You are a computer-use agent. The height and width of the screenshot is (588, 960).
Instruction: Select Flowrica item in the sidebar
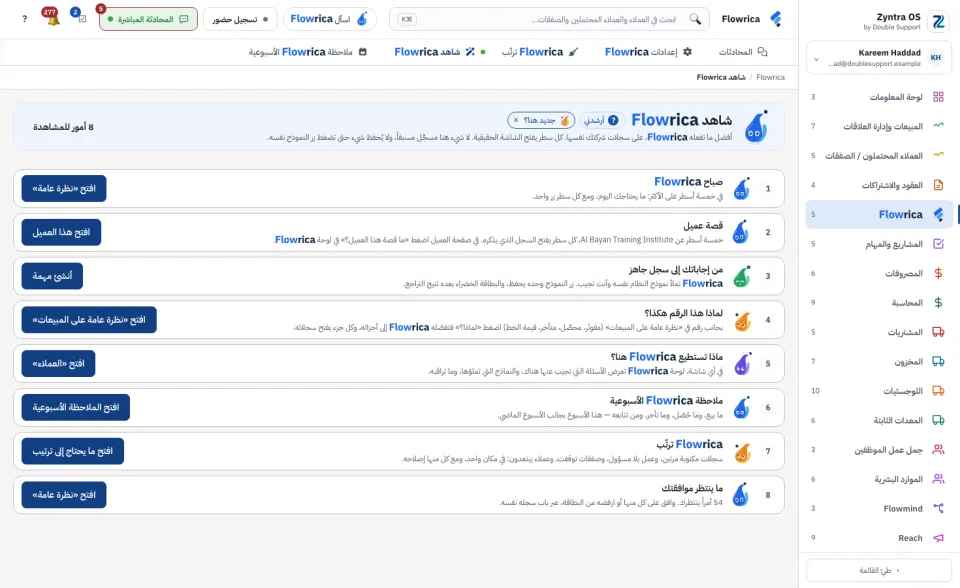click(x=879, y=214)
